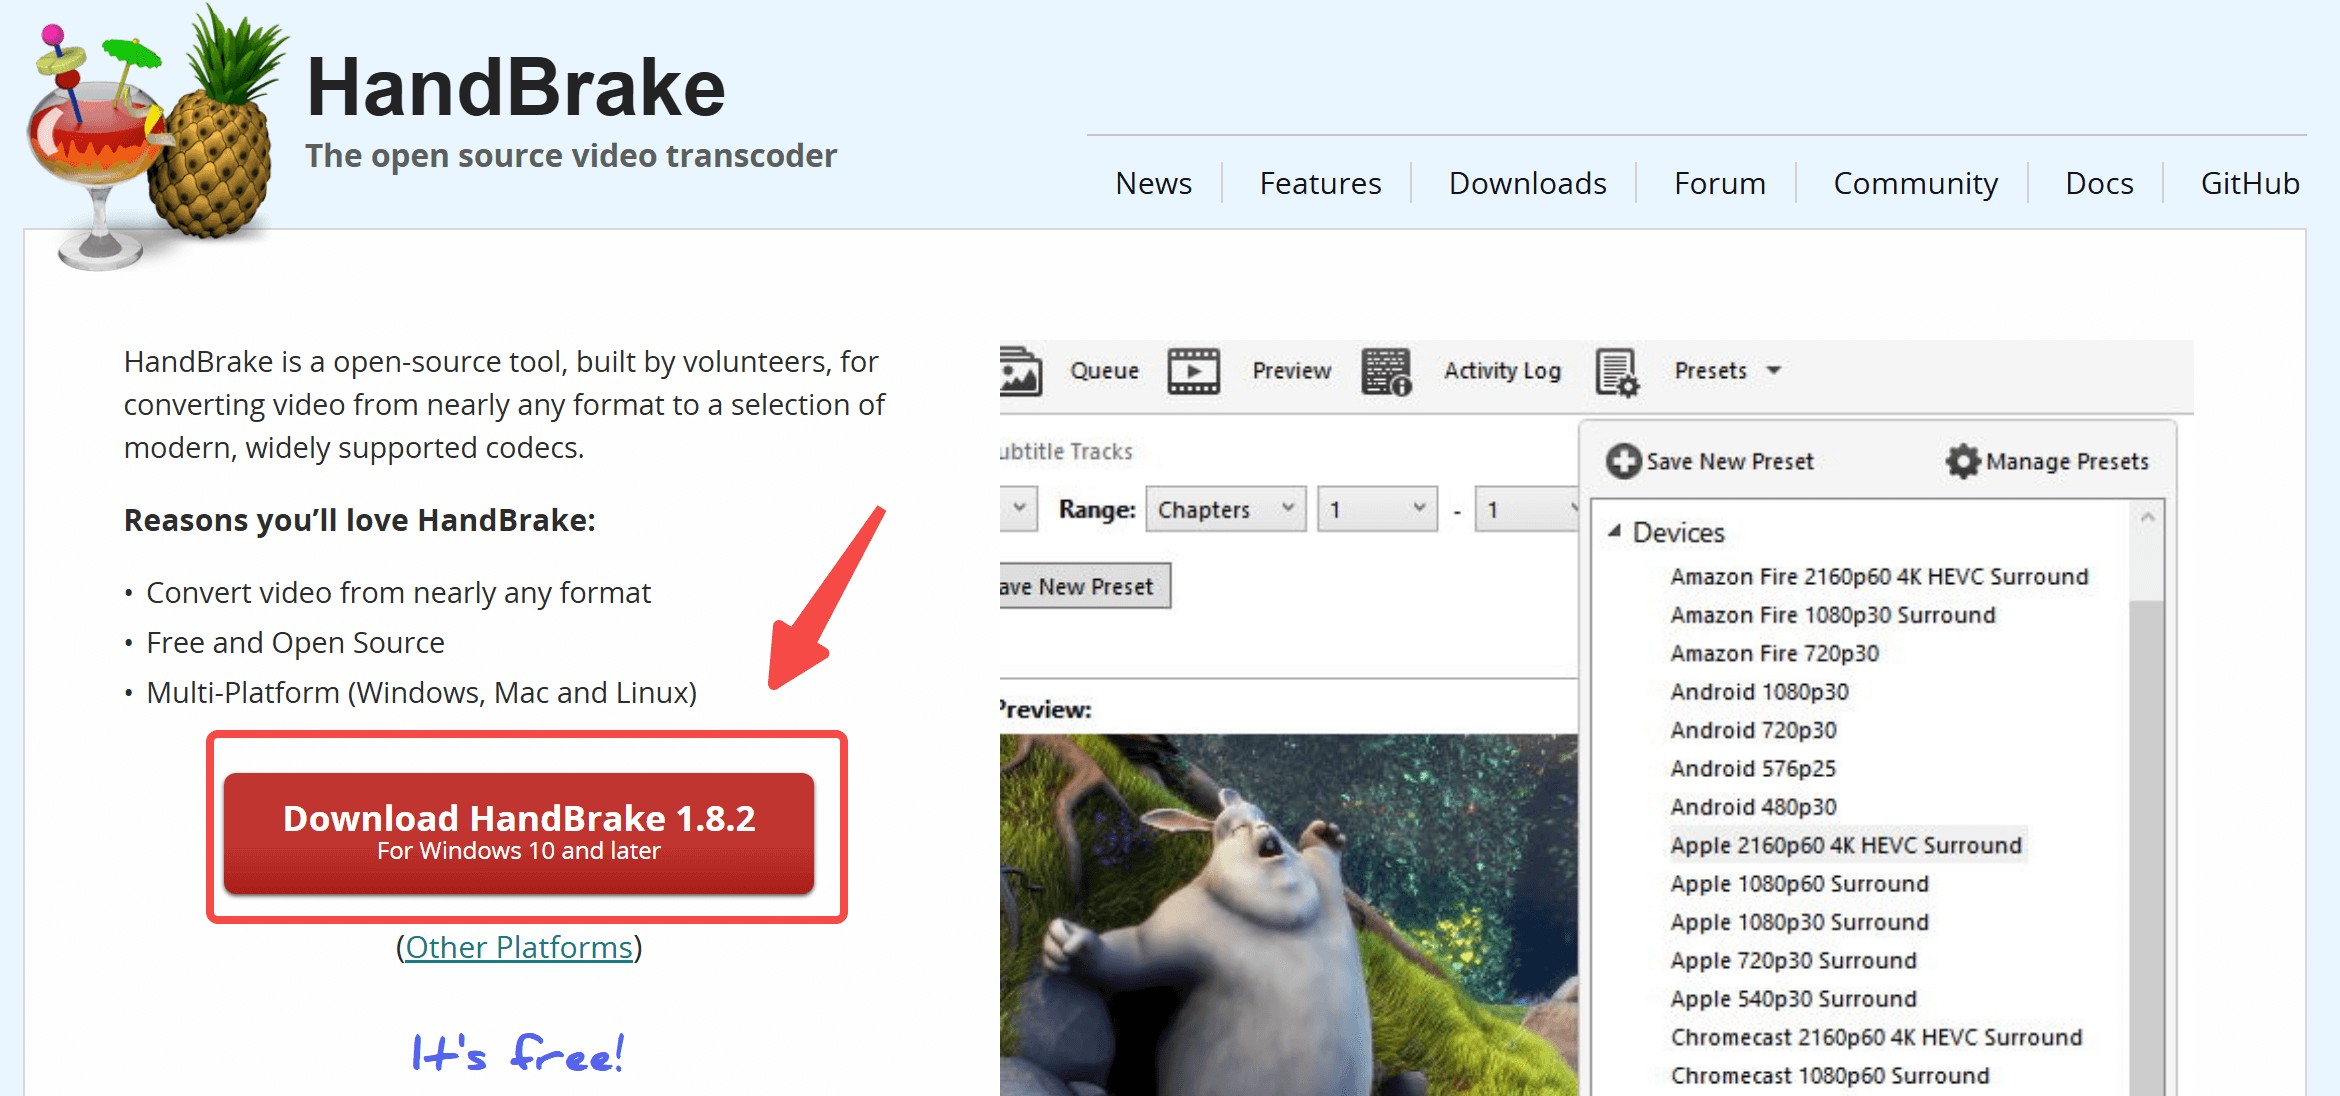Image resolution: width=2340 pixels, height=1096 pixels.
Task: Select Android 1080p30 preset
Action: point(1759,692)
